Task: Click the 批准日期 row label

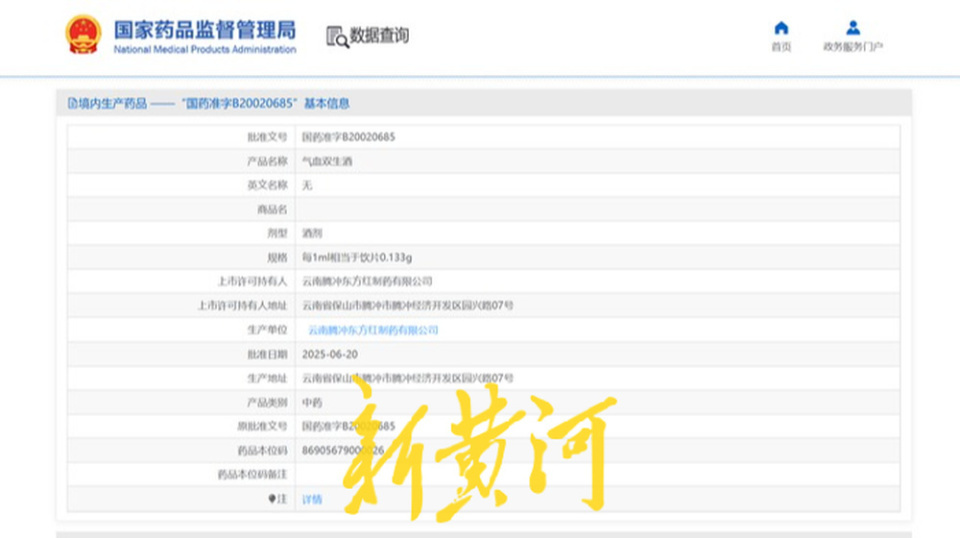Action: pyautogui.click(x=267, y=354)
